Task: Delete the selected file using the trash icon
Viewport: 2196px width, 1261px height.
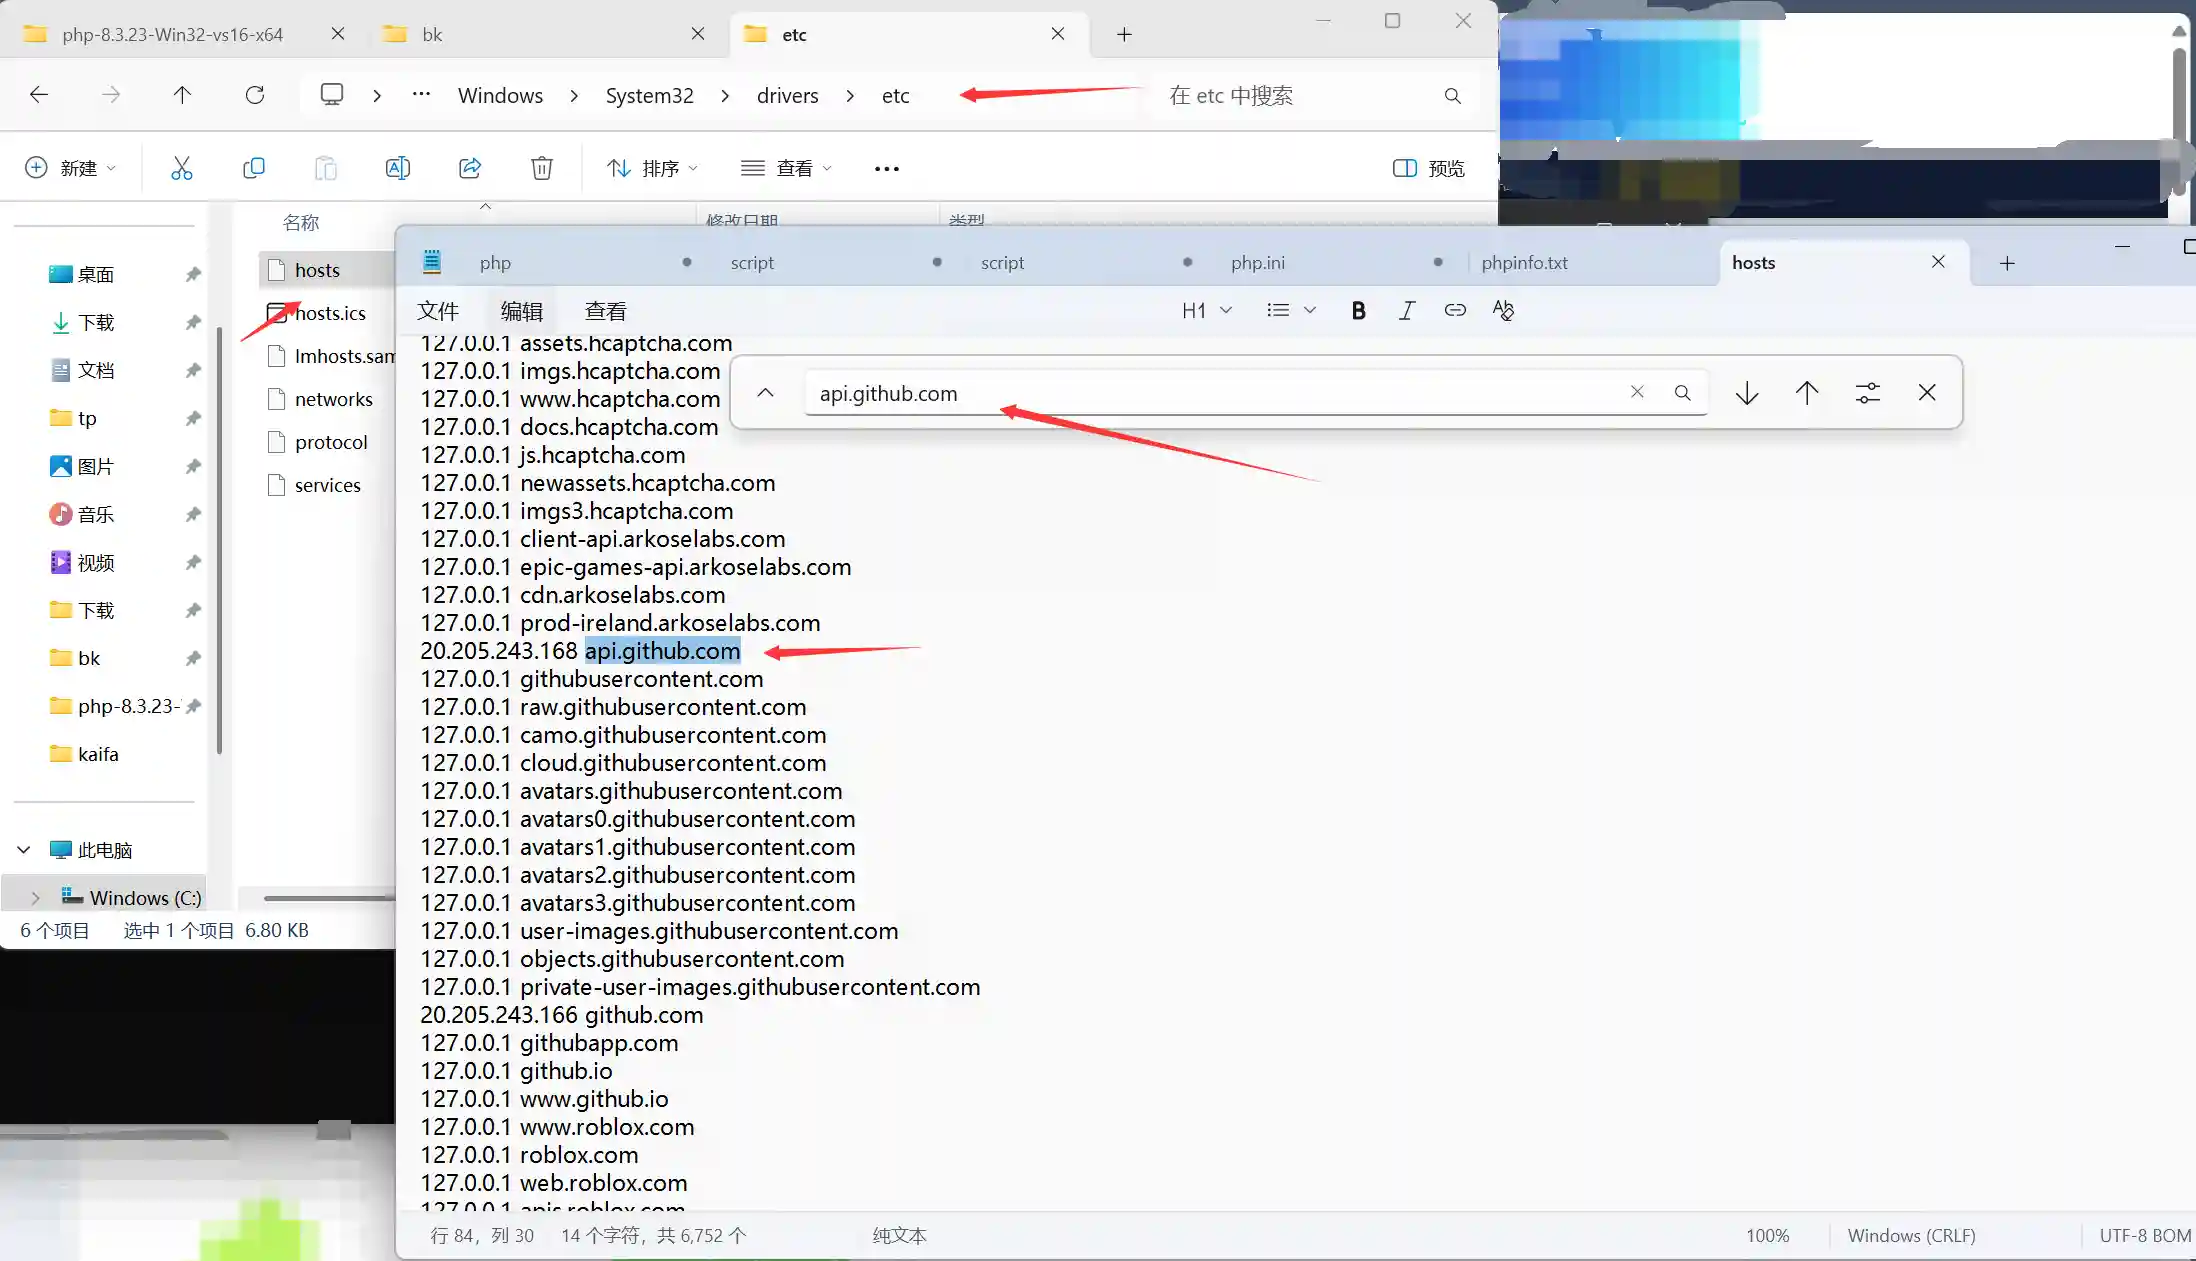Action: point(541,167)
